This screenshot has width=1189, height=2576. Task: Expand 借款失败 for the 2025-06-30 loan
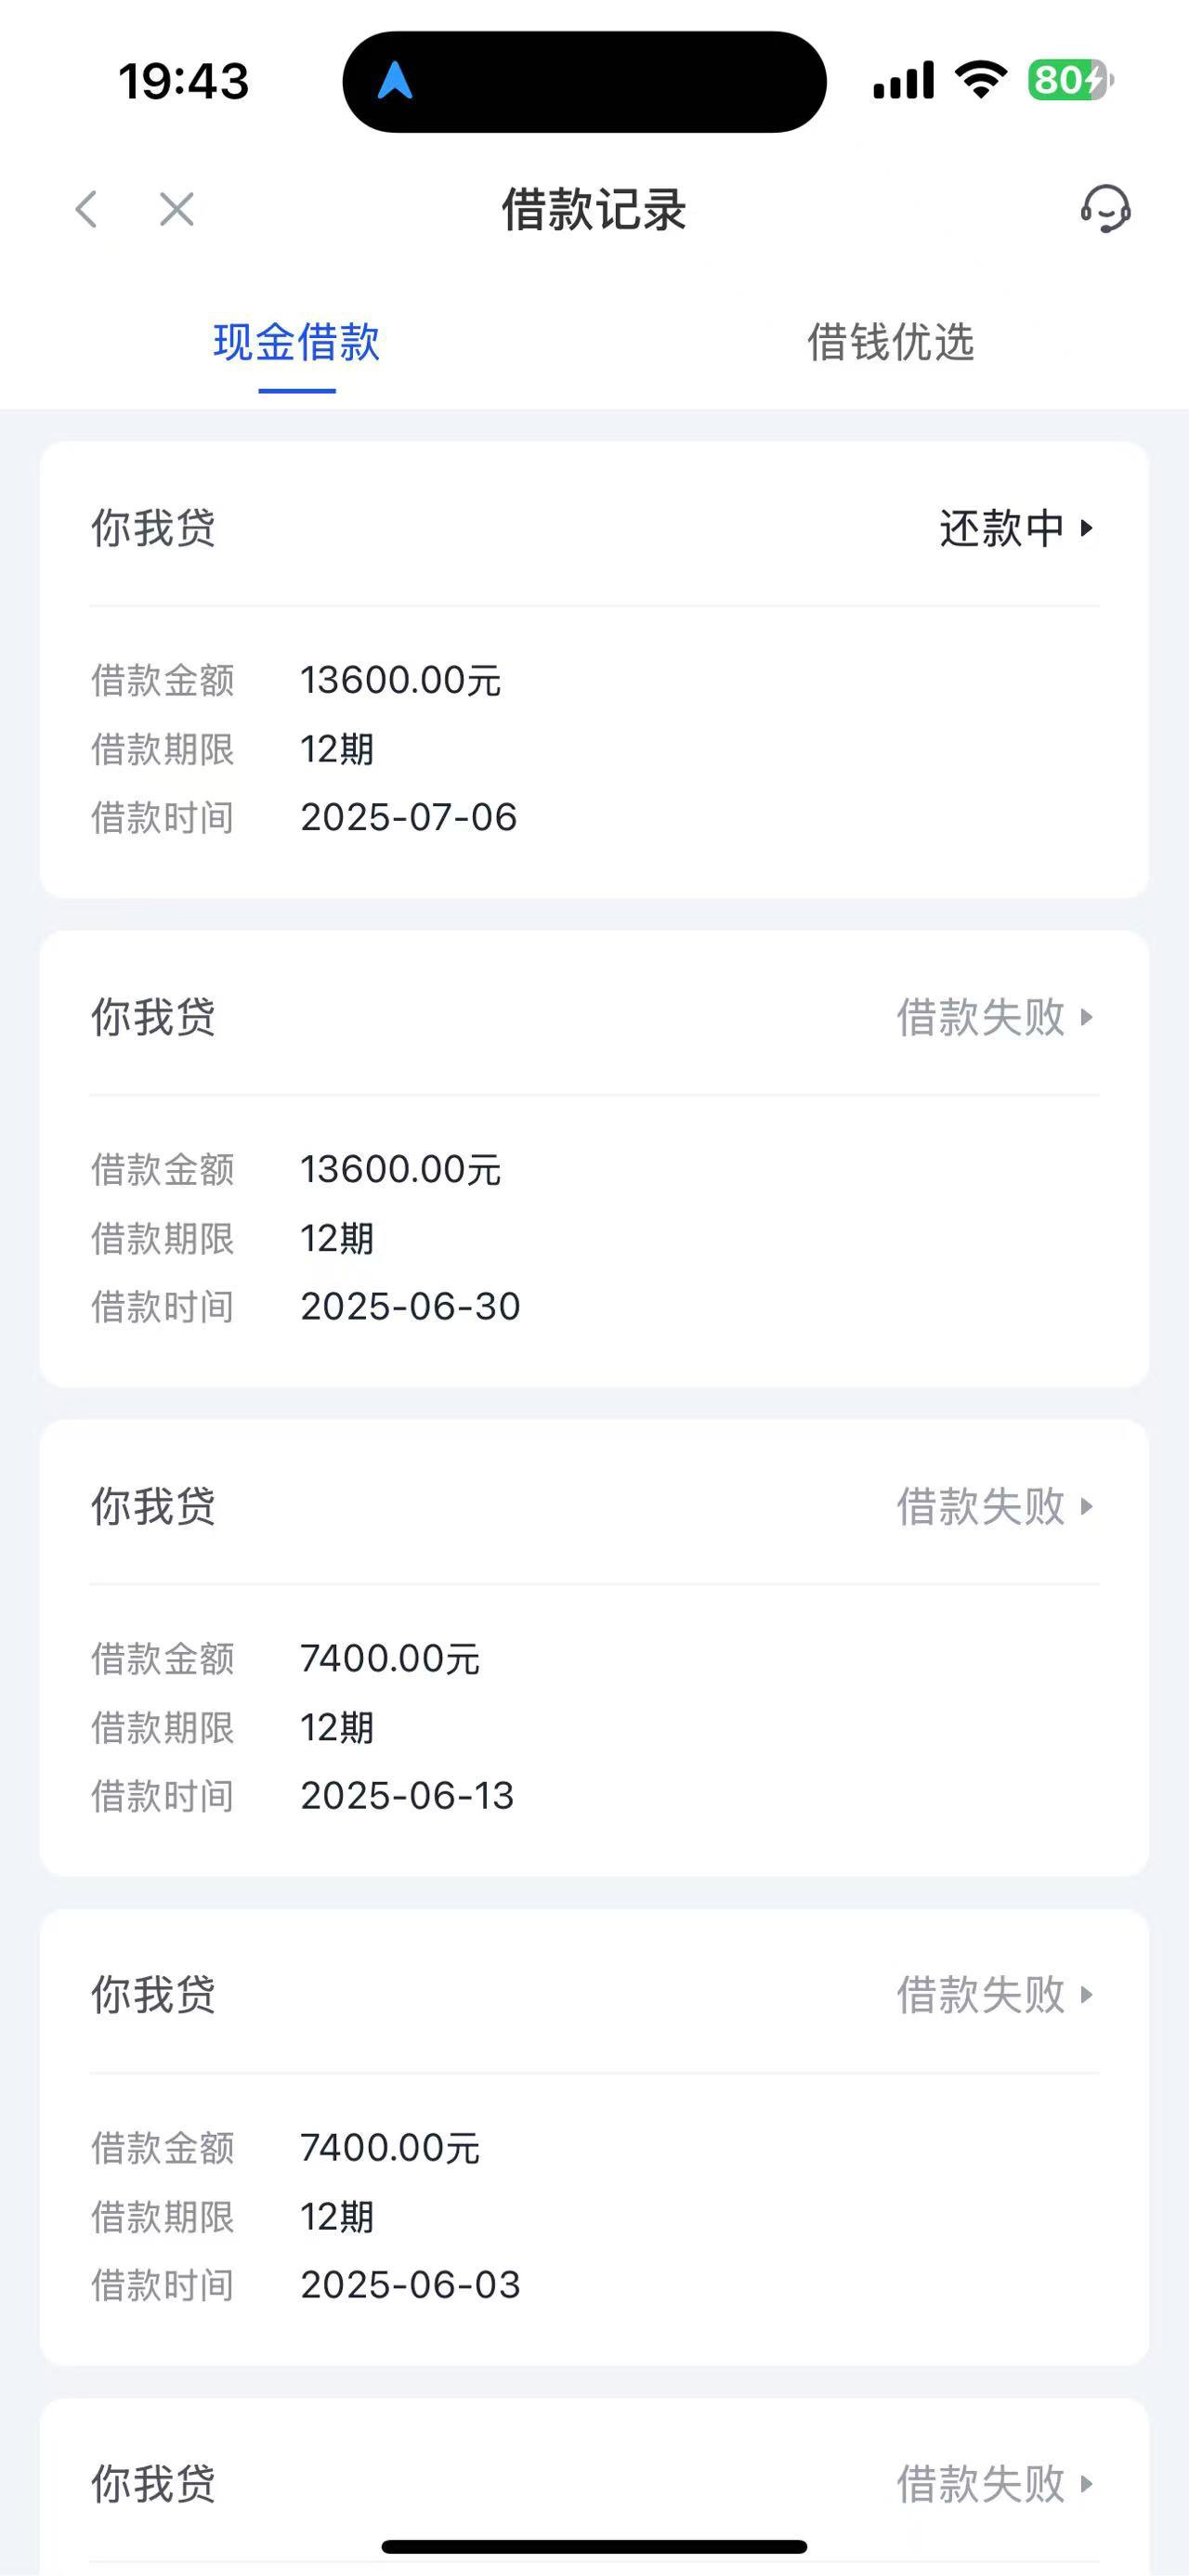click(x=995, y=1017)
